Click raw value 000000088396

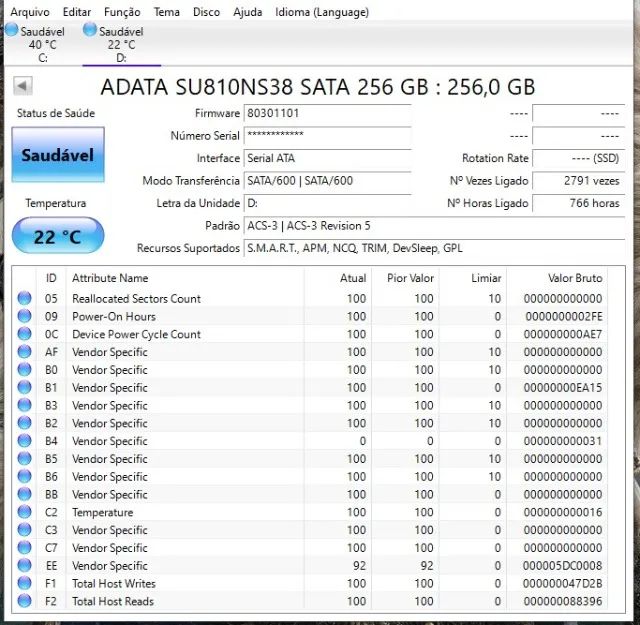click(x=563, y=601)
